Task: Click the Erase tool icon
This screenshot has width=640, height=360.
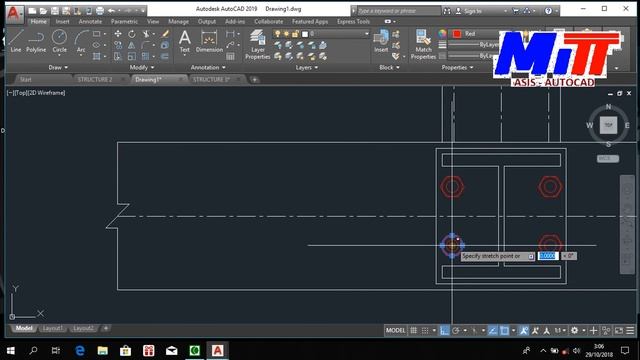Action: click(x=165, y=34)
